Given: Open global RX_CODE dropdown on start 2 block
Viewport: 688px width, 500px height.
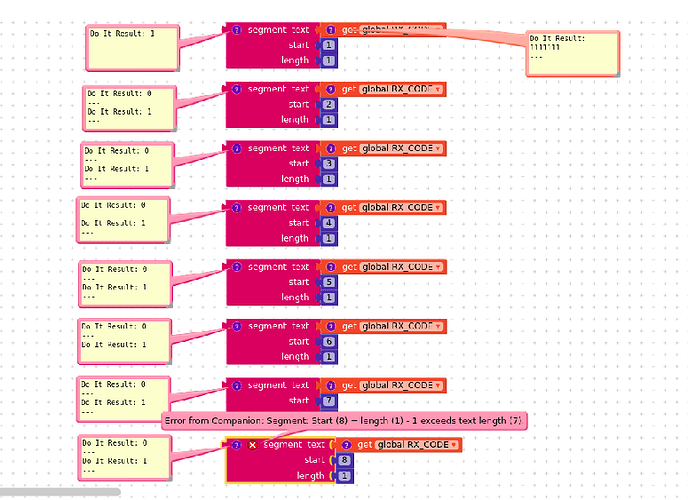Looking at the screenshot, I should pos(401,89).
